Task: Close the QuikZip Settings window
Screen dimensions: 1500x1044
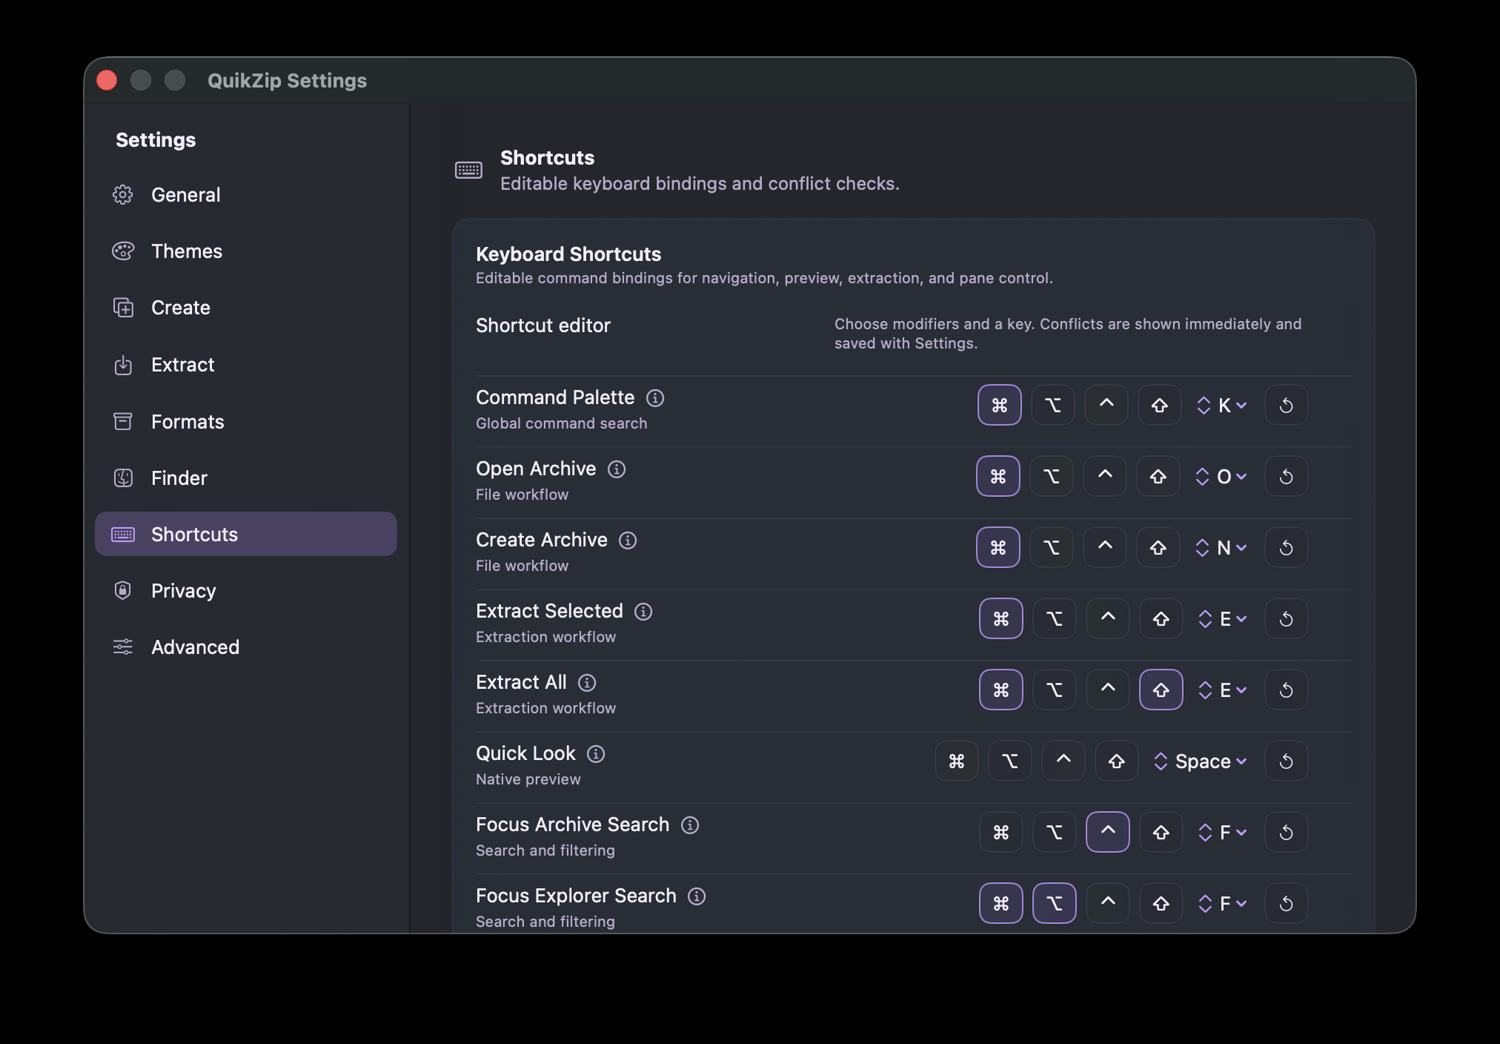Action: point(107,80)
